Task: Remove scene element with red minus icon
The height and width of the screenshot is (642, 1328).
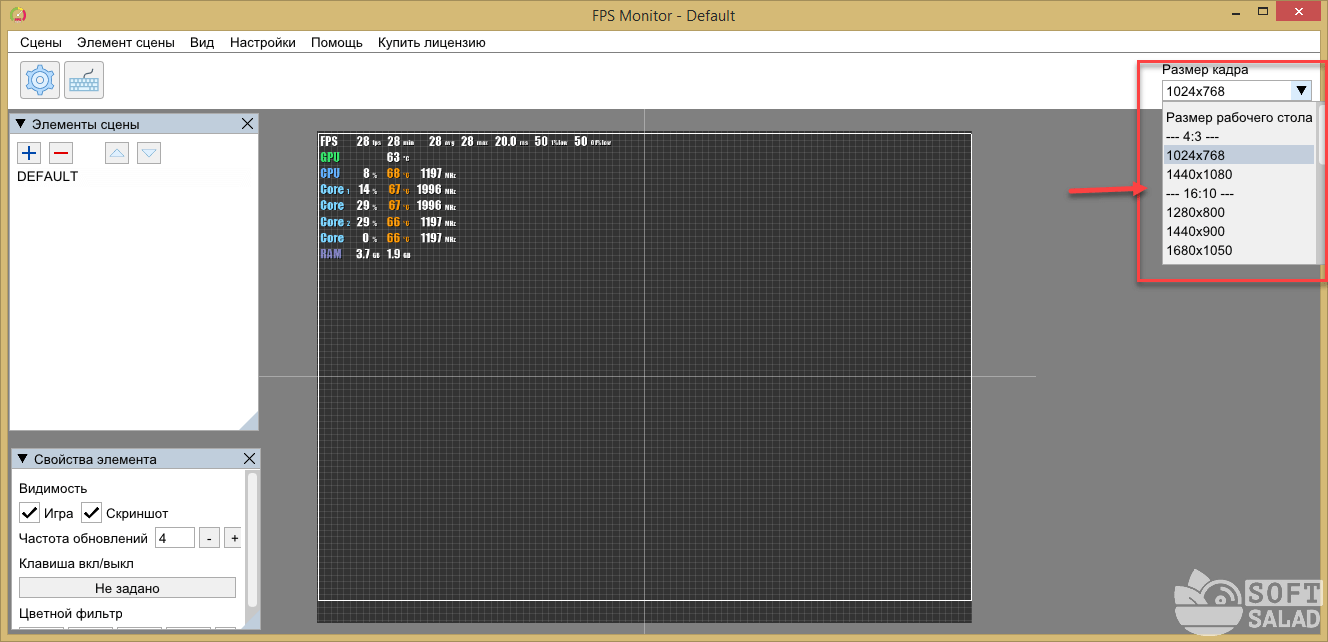Action: click(x=61, y=153)
